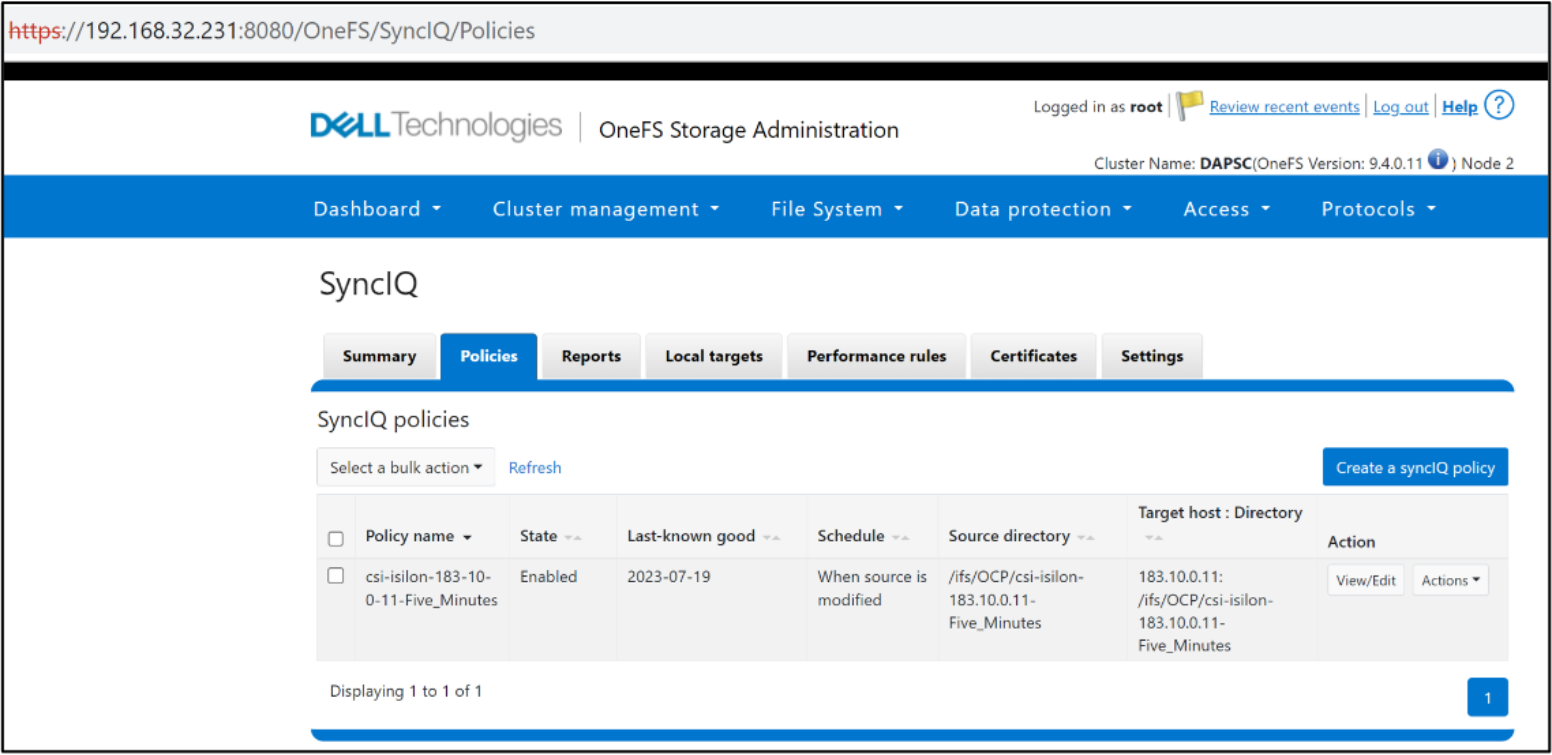
Task: Open the Performance rules tab
Action: click(877, 357)
